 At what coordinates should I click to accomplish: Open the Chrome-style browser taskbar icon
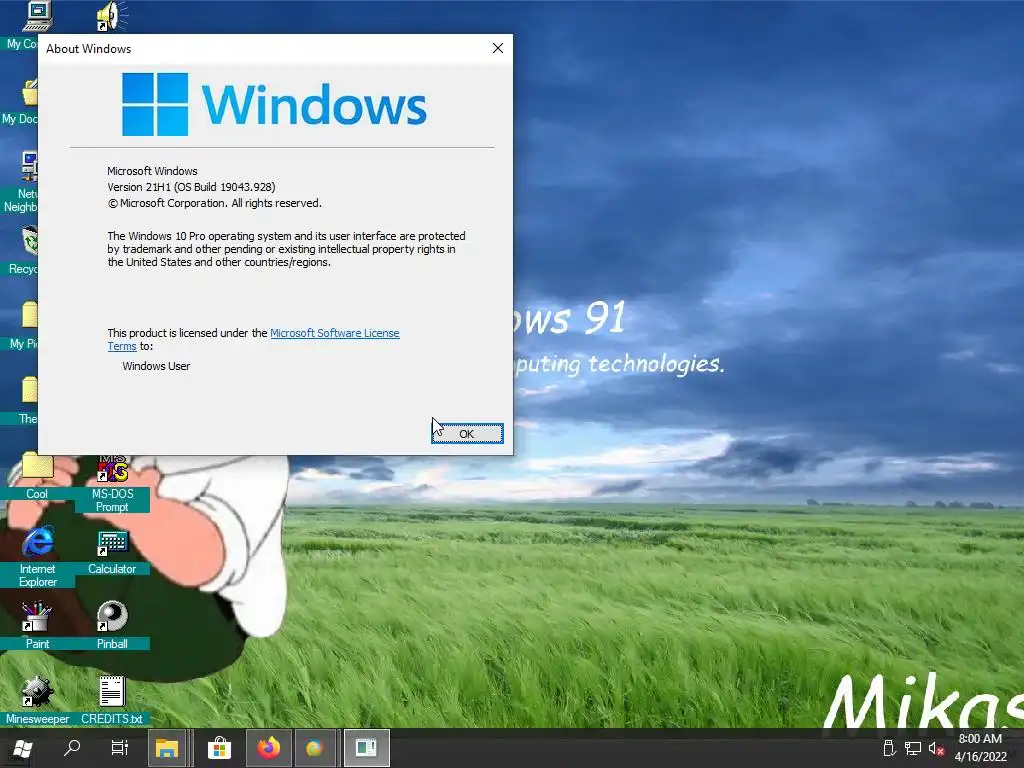(x=315, y=748)
